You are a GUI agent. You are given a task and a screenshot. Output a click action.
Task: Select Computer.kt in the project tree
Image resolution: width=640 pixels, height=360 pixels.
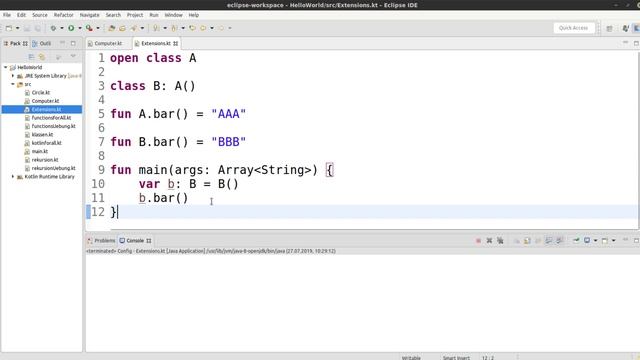coord(45,101)
